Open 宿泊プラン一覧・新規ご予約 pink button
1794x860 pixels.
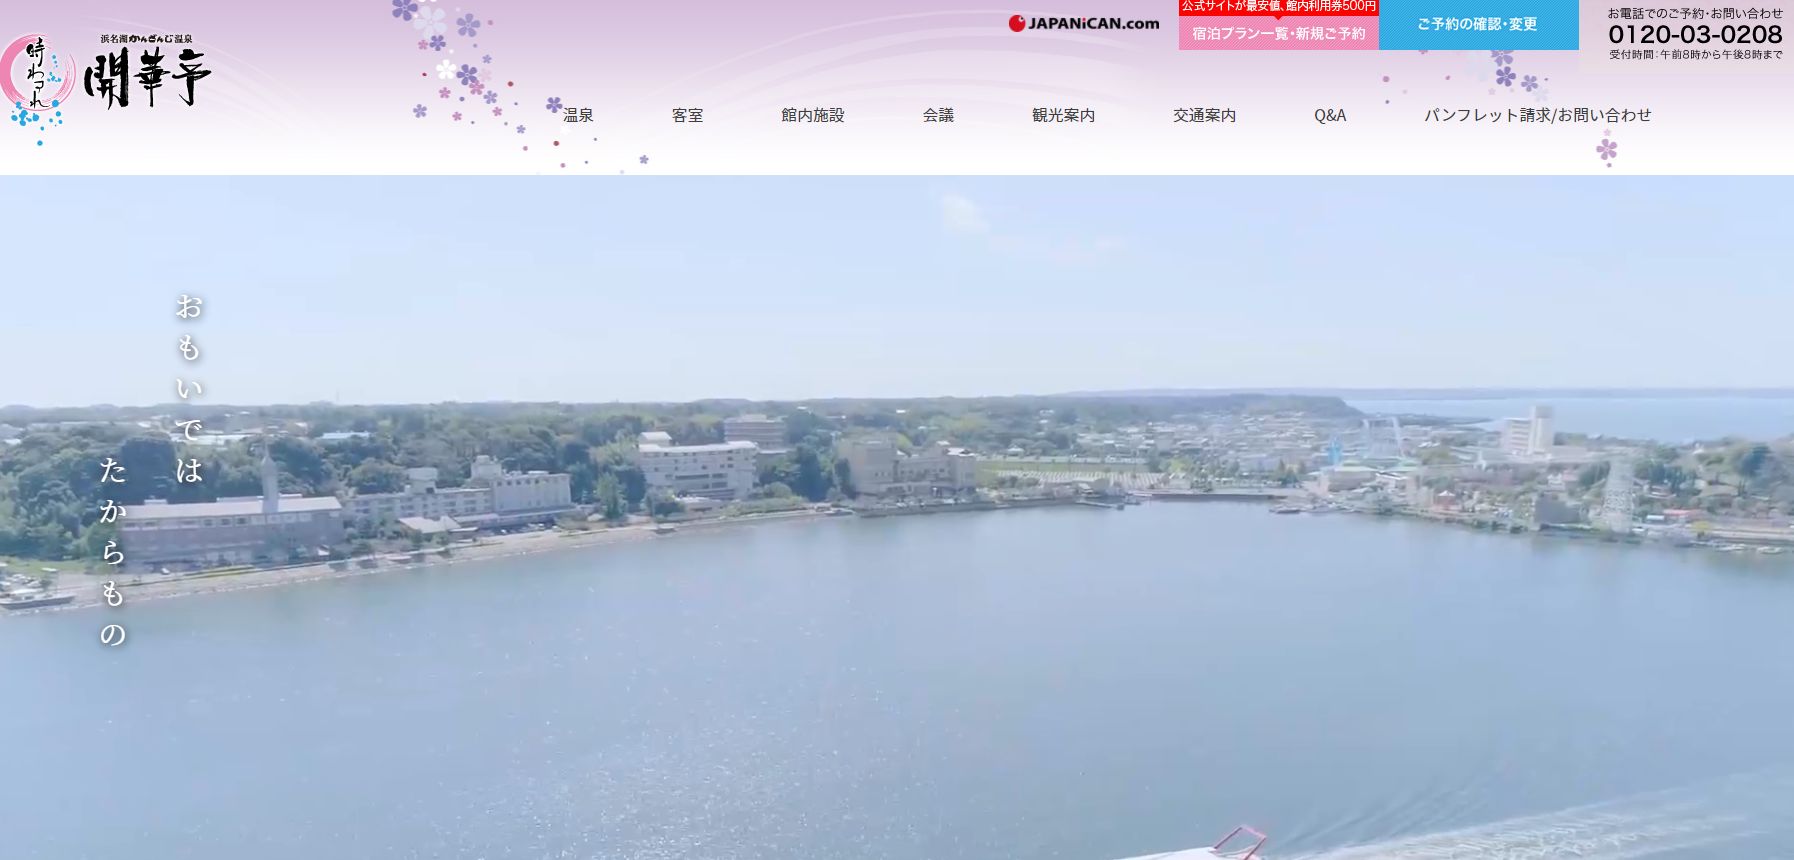coord(1278,34)
